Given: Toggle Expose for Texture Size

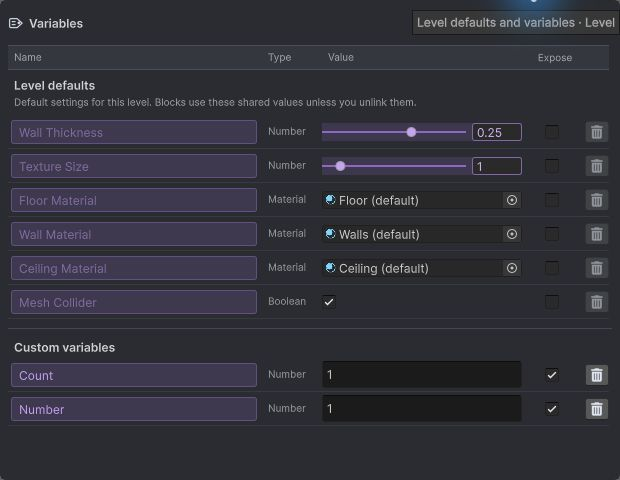Looking at the screenshot, I should coord(552,166).
